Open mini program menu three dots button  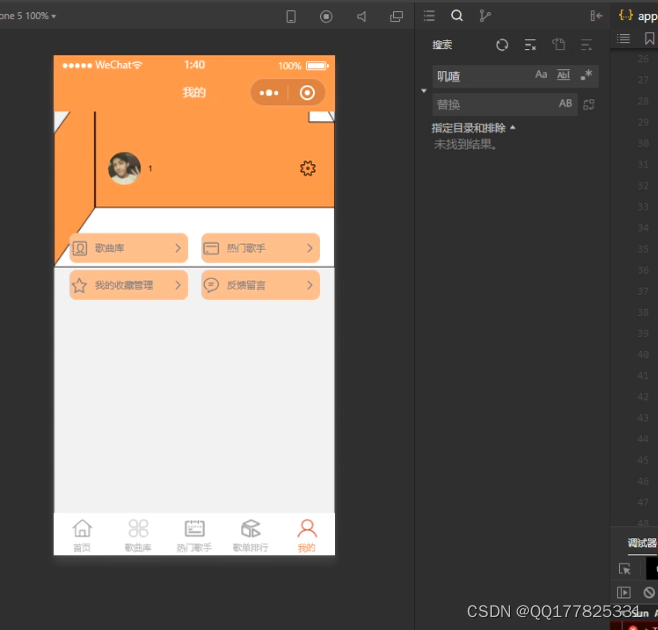(269, 93)
